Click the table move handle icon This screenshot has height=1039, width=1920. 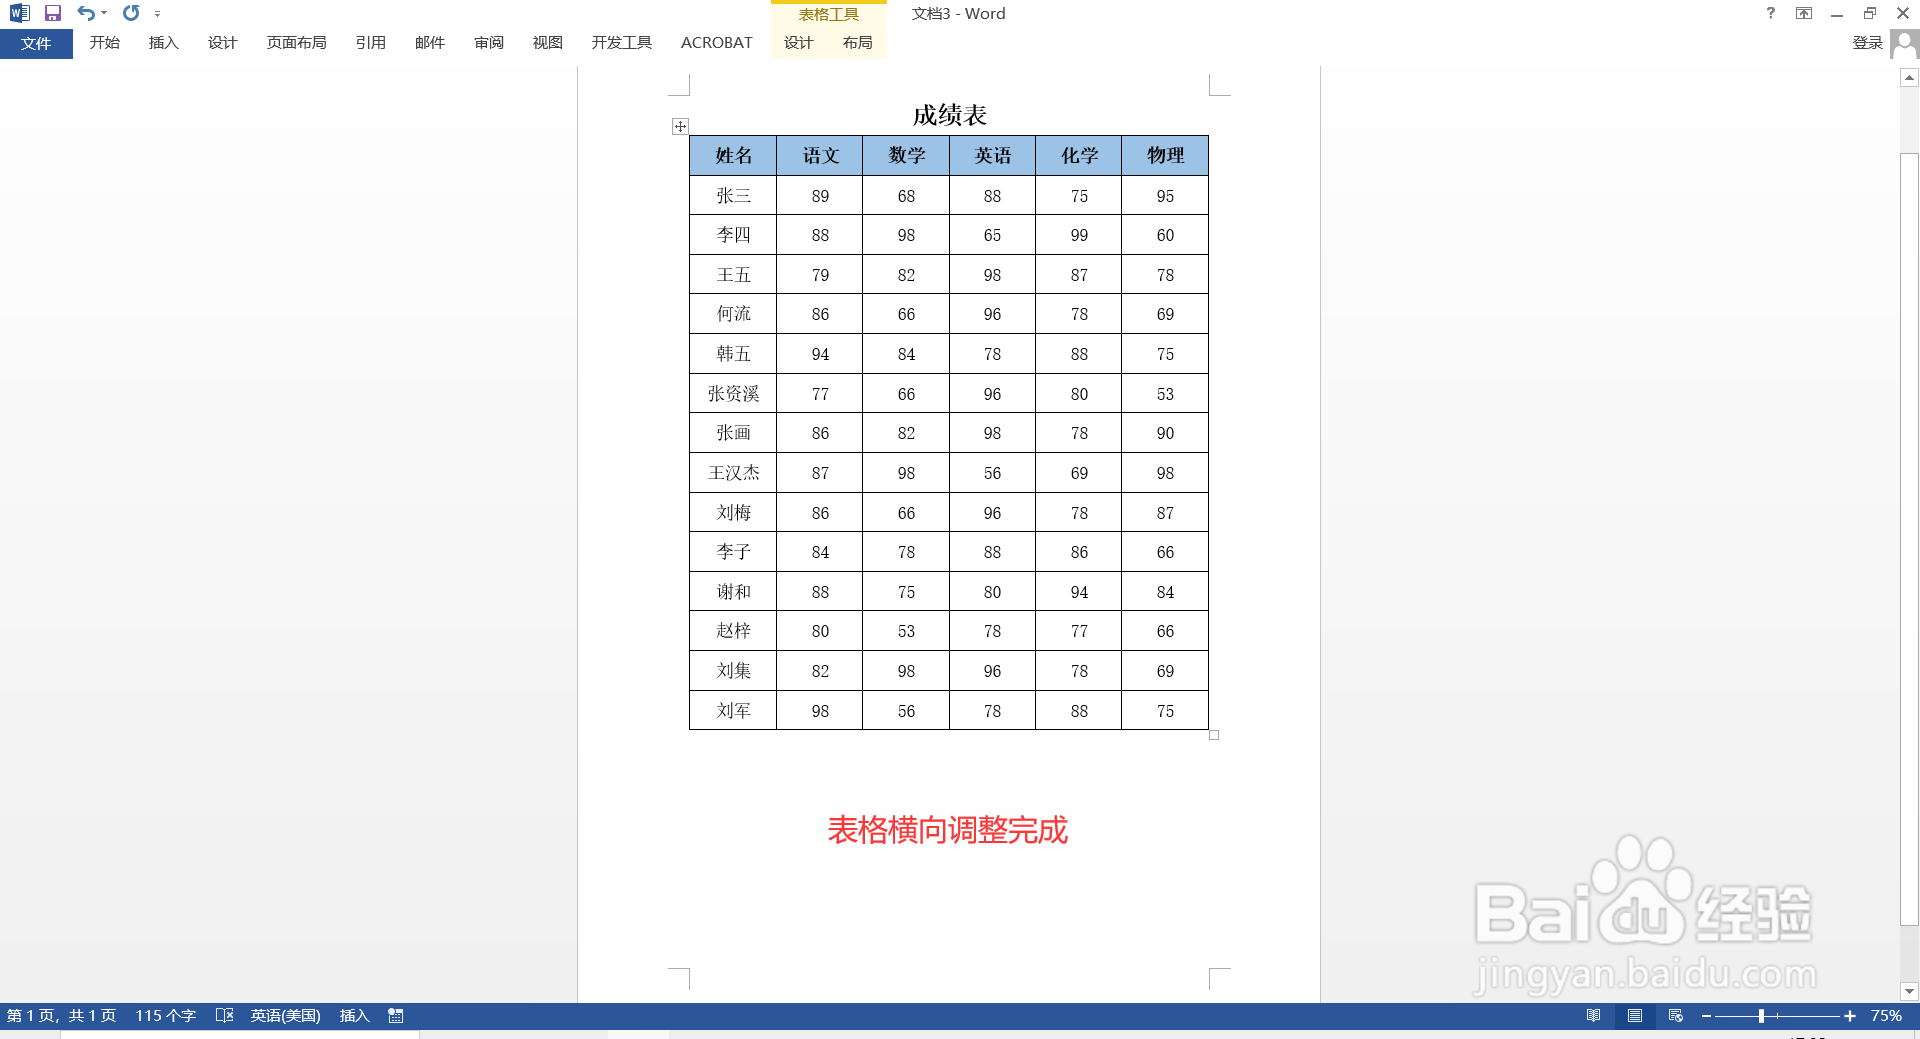click(680, 126)
